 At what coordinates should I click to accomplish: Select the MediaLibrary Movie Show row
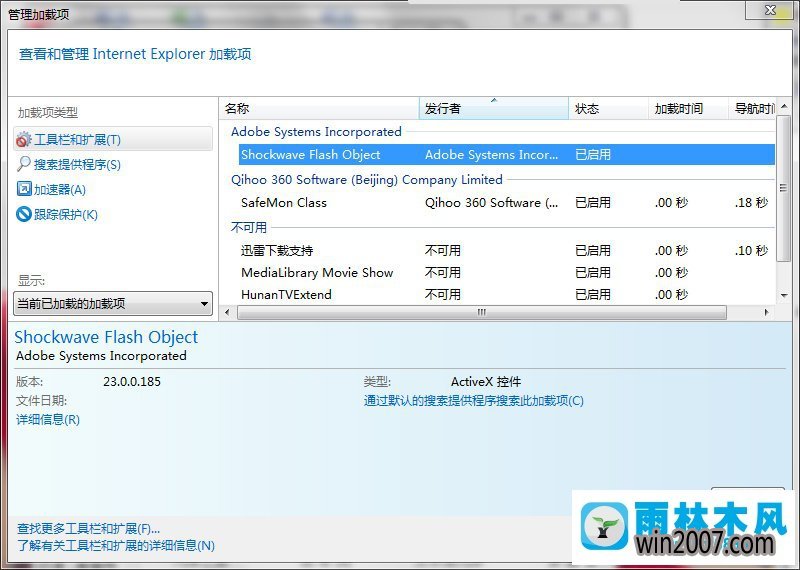pyautogui.click(x=507, y=272)
